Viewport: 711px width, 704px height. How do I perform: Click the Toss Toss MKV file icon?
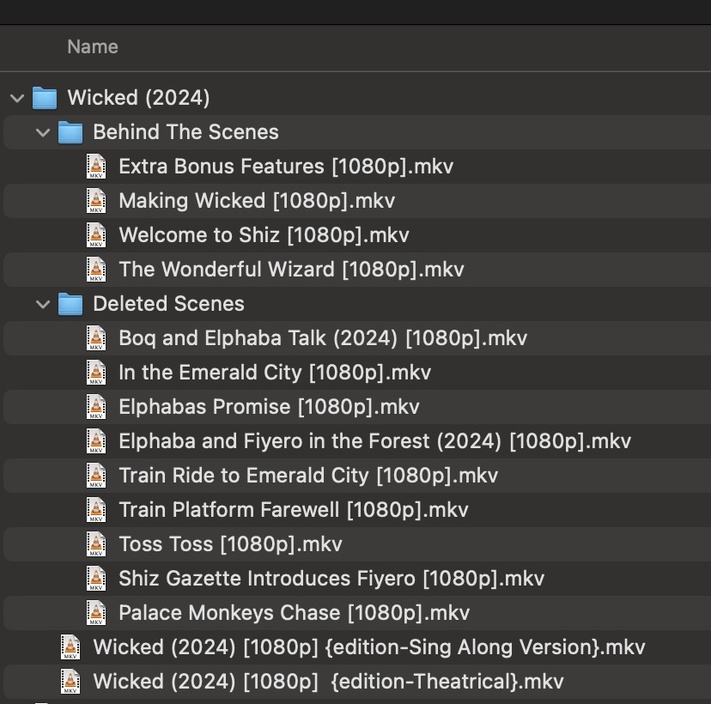[x=96, y=545]
